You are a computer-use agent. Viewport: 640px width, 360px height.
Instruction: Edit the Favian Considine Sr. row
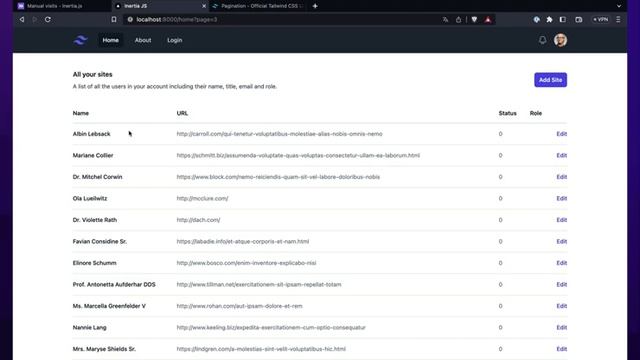pyautogui.click(x=562, y=242)
